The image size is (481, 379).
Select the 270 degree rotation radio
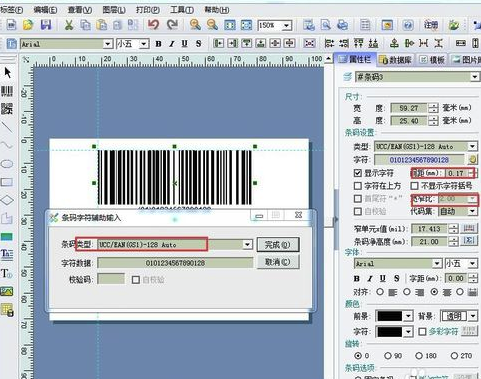coord(454,356)
